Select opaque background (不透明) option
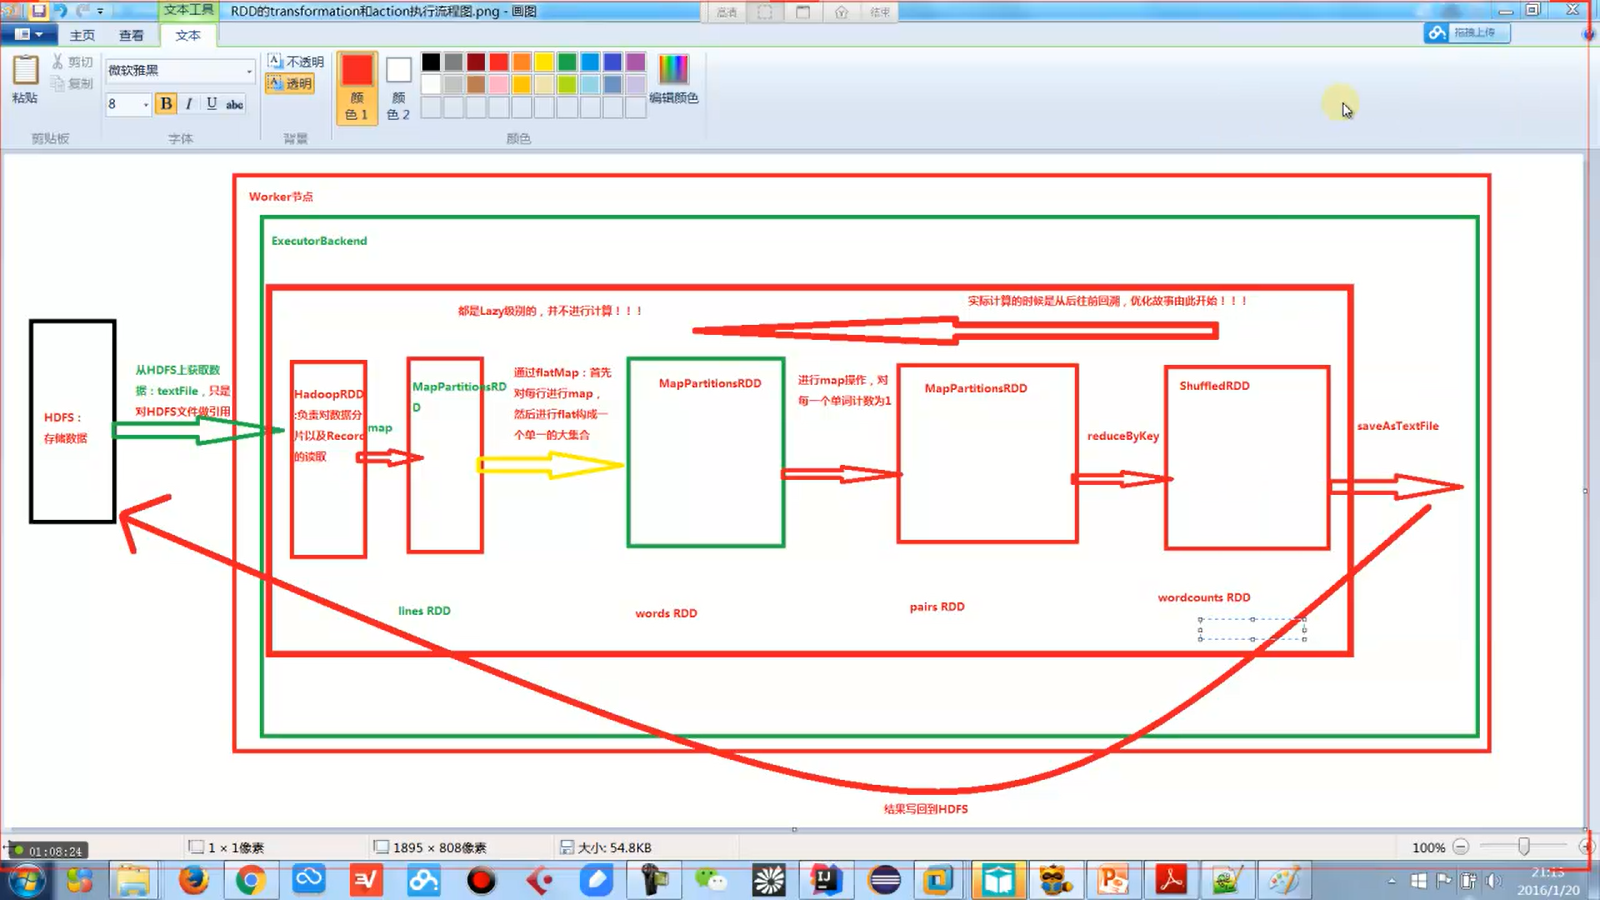 click(x=296, y=62)
